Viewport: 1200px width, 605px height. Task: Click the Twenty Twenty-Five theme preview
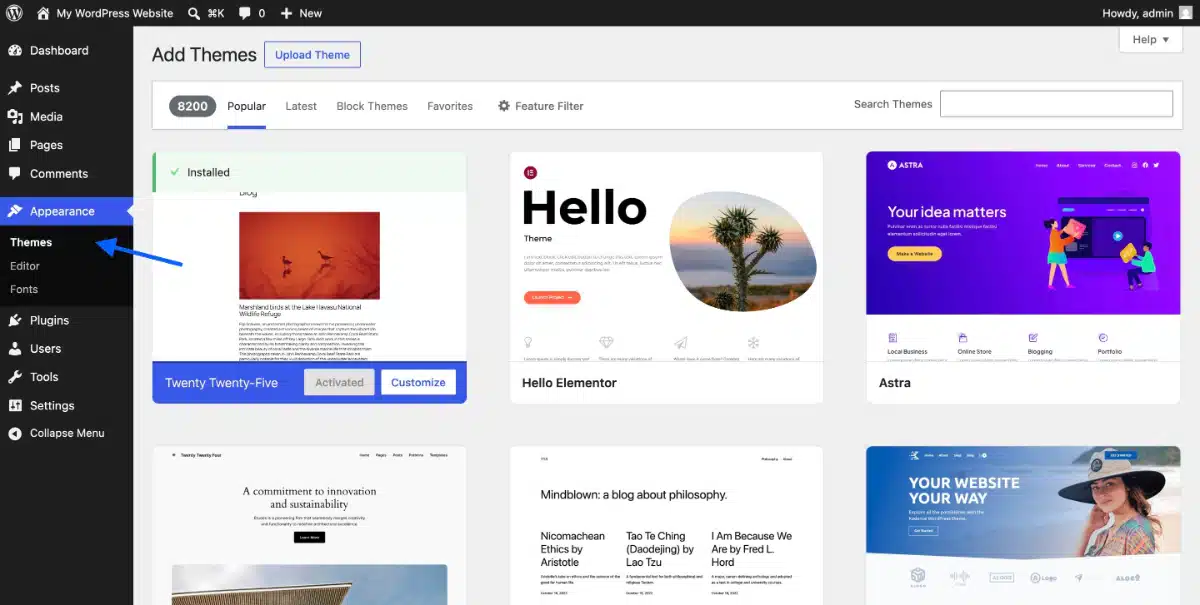point(309,277)
